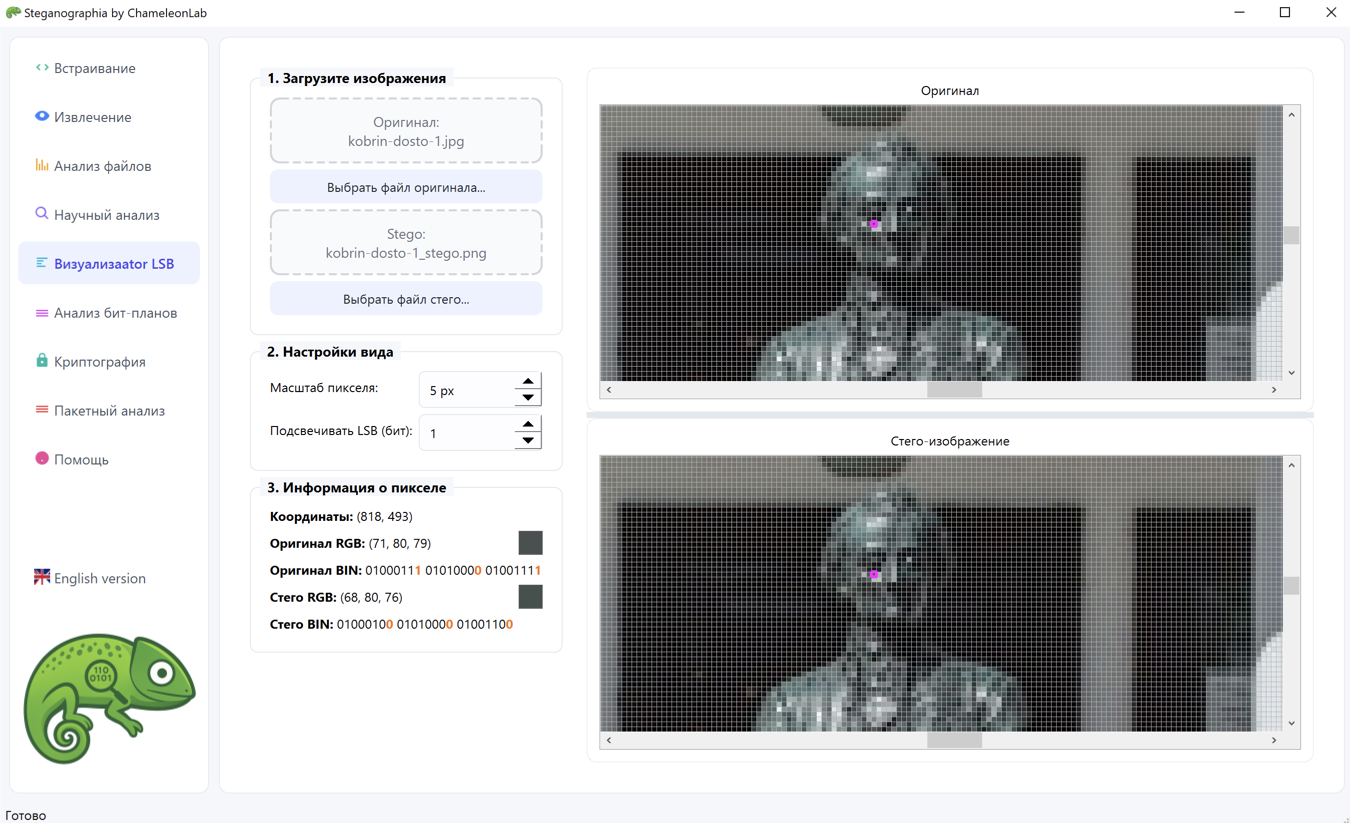This screenshot has height=823, width=1351.
Task: Click the Стего-изображение horizontal scrollbar thumb
Action: point(954,740)
